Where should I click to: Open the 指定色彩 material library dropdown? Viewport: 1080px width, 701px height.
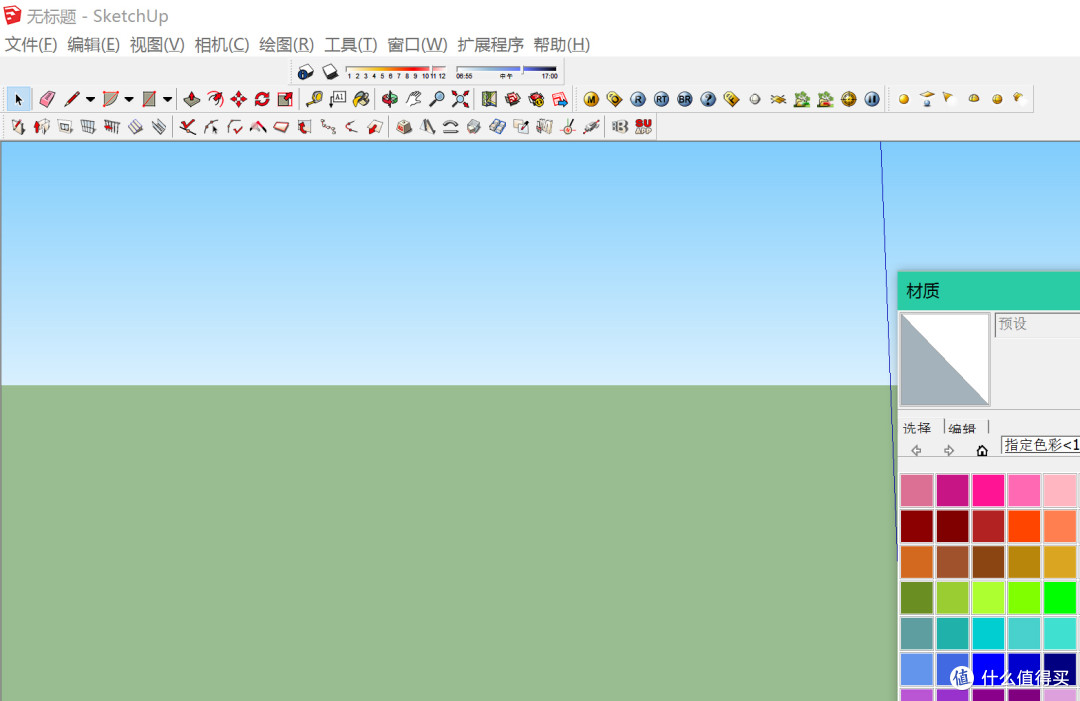1040,445
